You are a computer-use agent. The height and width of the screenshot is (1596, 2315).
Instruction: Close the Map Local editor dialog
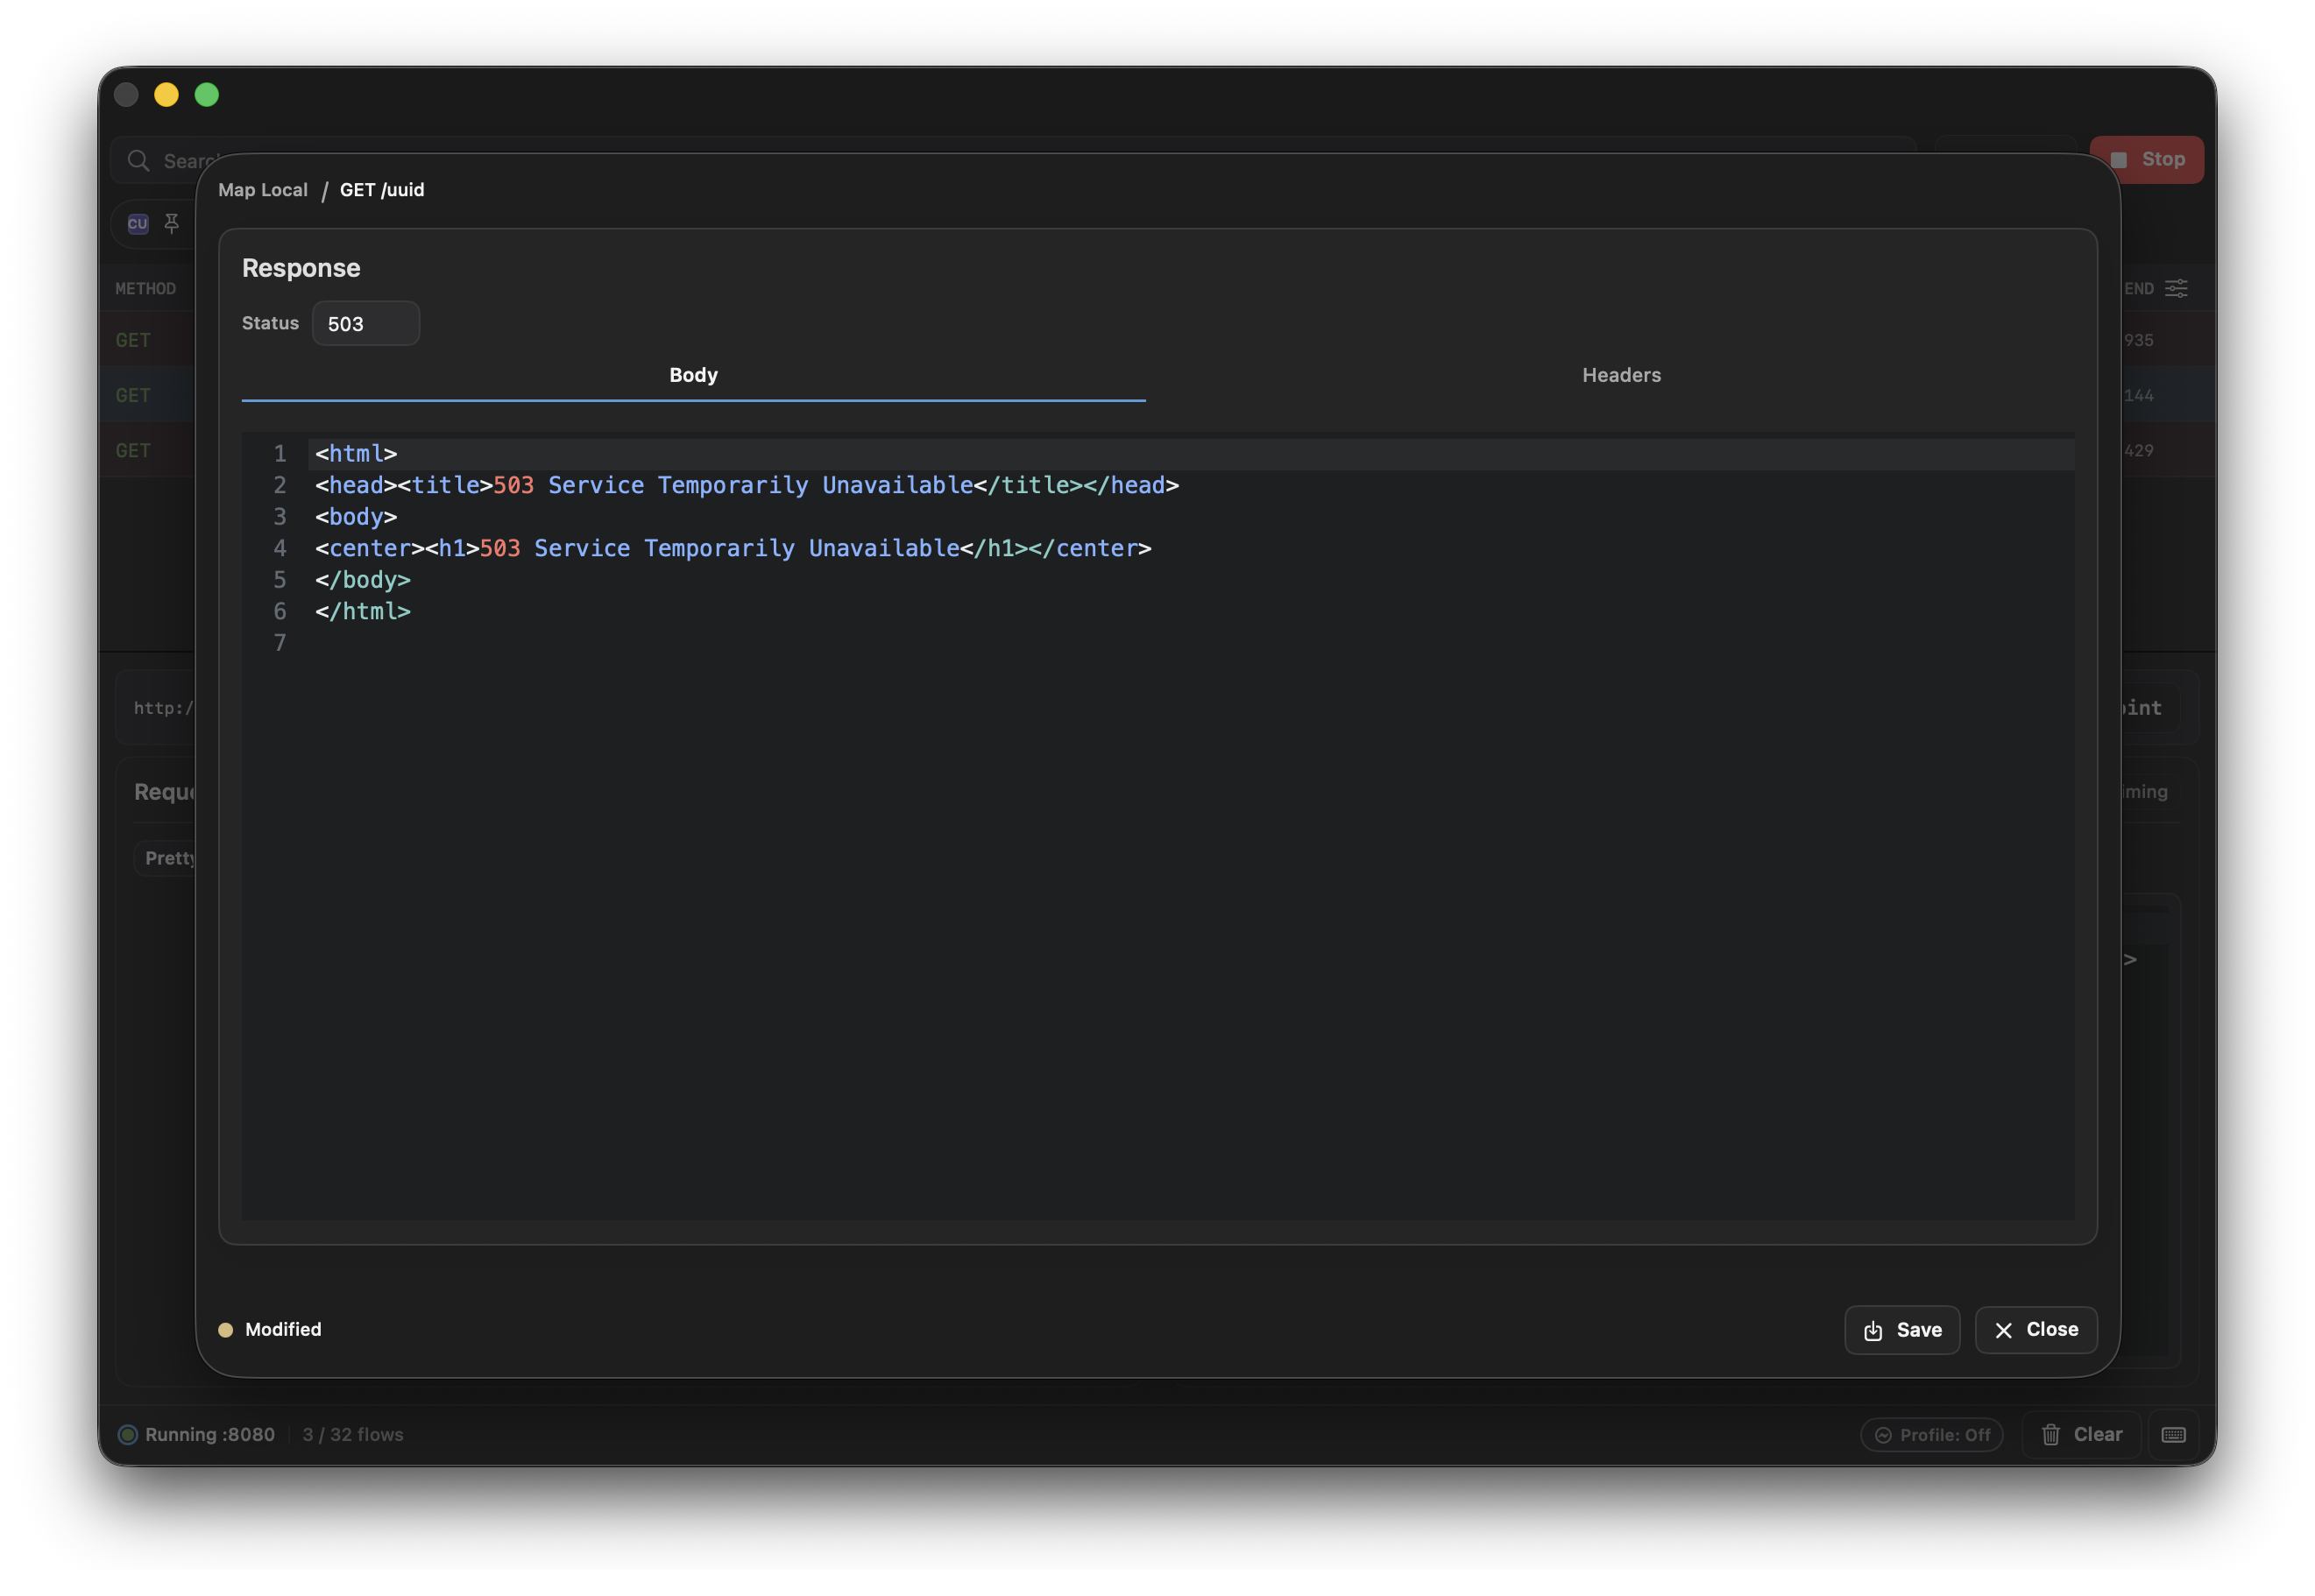click(x=2035, y=1329)
